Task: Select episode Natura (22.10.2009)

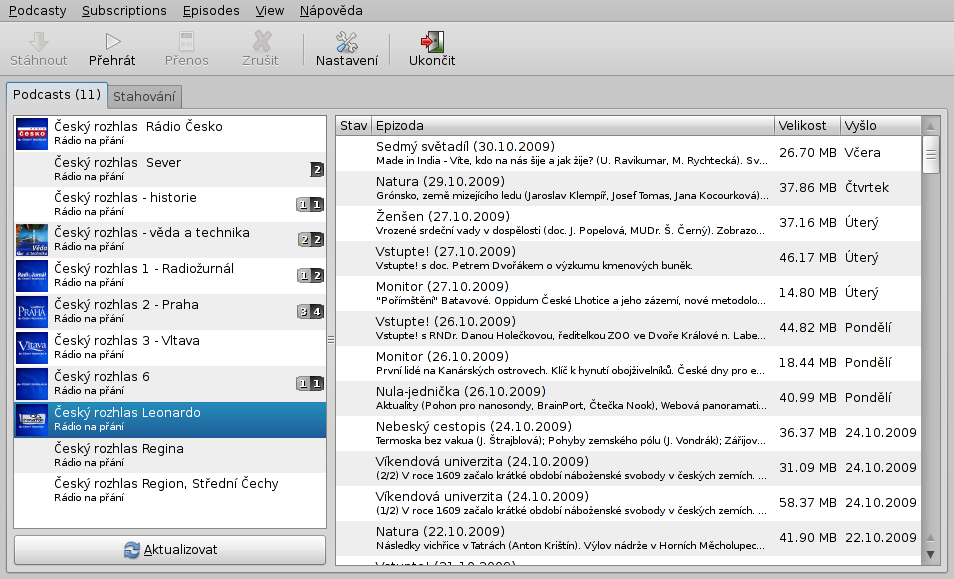Action: coord(628,538)
